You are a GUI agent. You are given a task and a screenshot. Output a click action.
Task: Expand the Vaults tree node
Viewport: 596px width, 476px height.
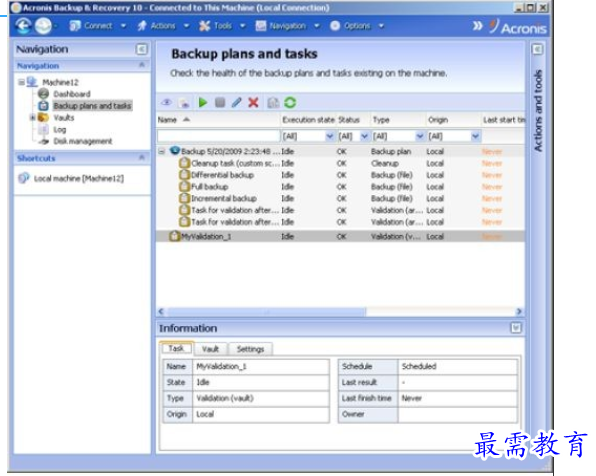[x=33, y=117]
